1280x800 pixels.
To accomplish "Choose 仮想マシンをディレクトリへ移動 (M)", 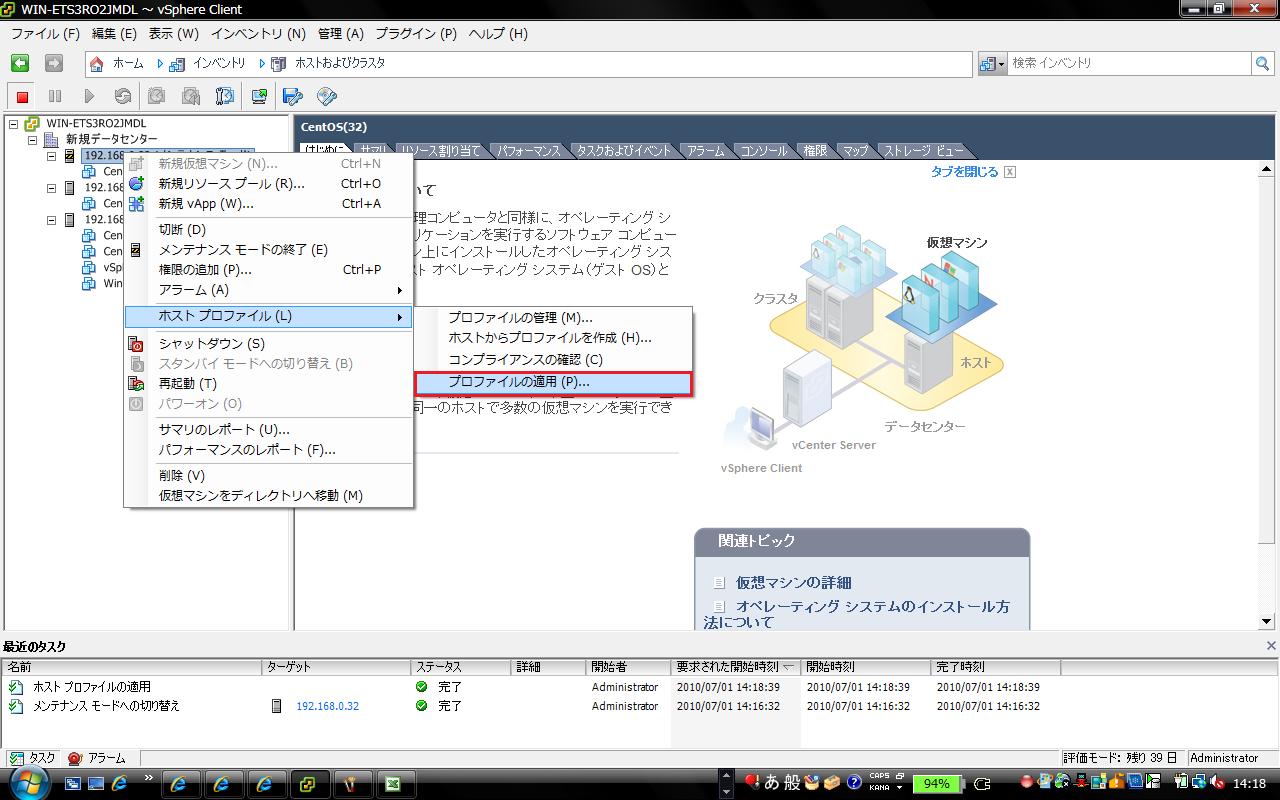I will (x=268, y=496).
